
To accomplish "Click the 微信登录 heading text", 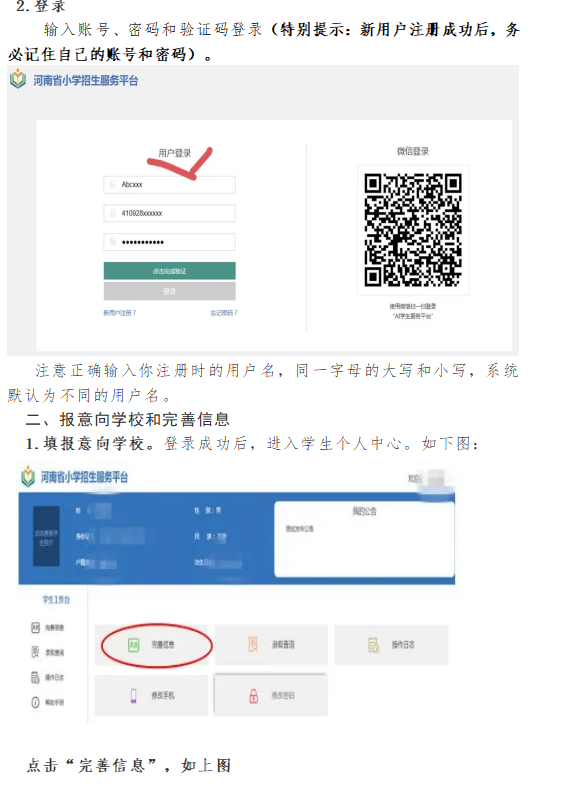I will 413,151.
